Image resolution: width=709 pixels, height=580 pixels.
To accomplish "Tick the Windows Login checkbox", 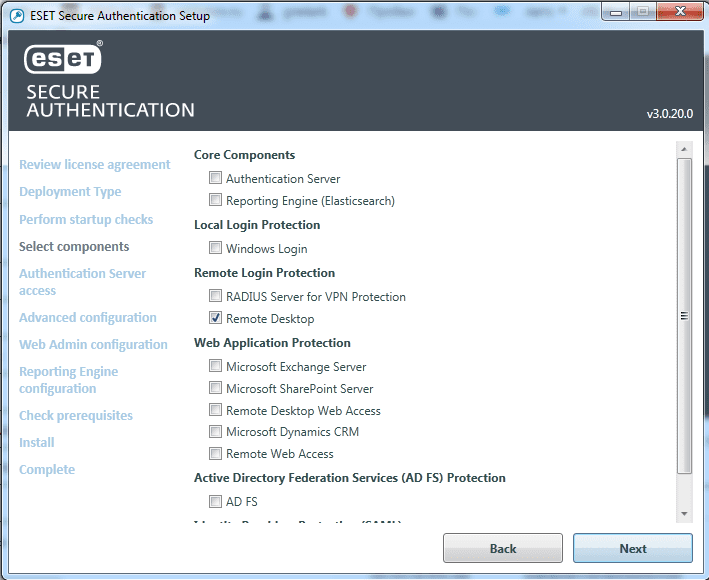I will pos(215,248).
